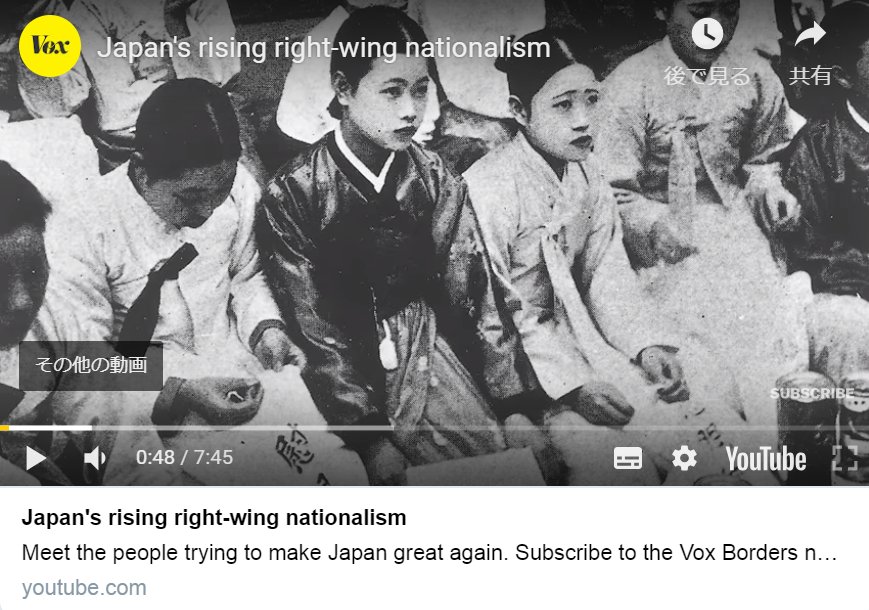Click the share arrow icon
The height and width of the screenshot is (610, 869).
click(810, 34)
